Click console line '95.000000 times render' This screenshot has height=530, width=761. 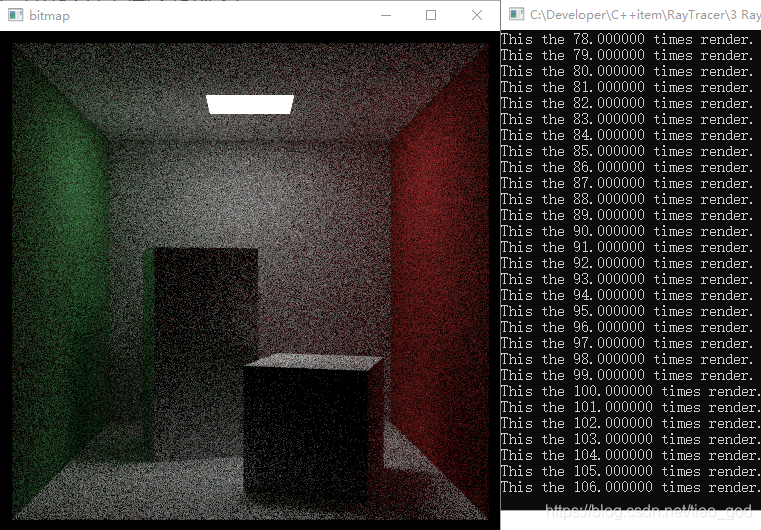(x=627, y=312)
